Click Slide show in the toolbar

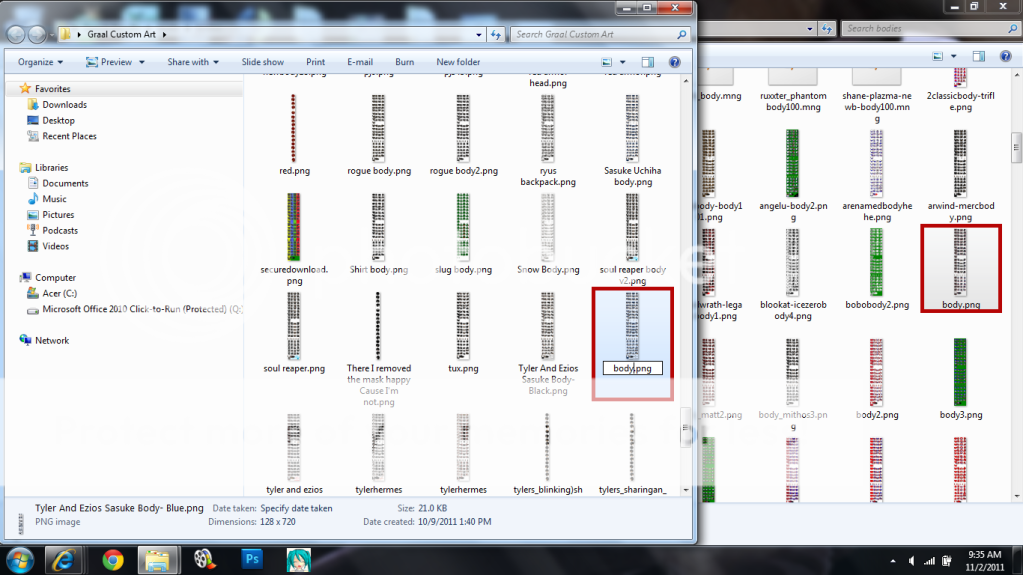click(x=263, y=62)
